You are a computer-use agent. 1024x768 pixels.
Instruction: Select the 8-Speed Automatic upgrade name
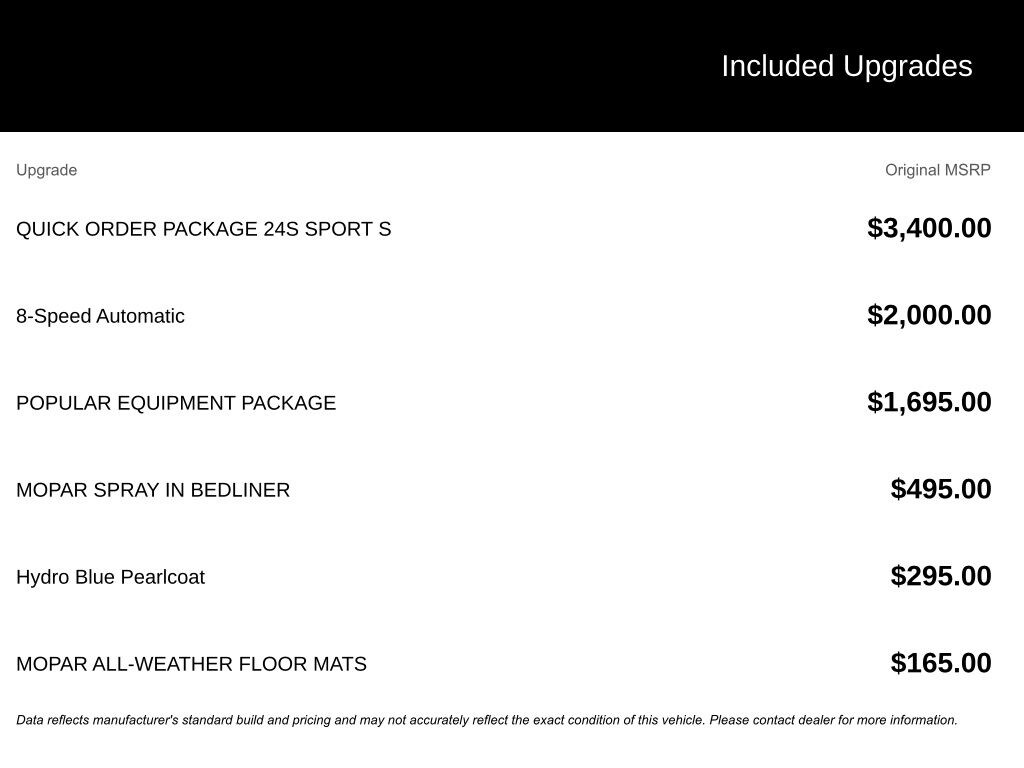click(100, 316)
